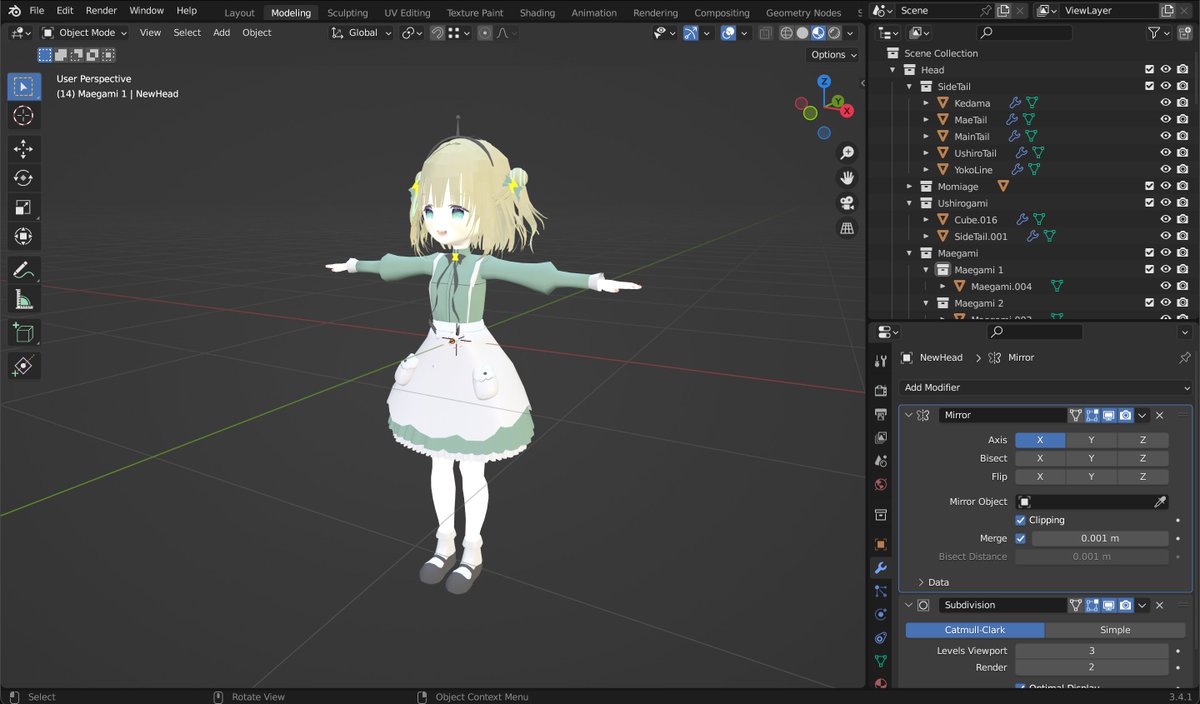This screenshot has width=1200, height=704.
Task: Open the Object Mode dropdown
Action: coord(85,33)
